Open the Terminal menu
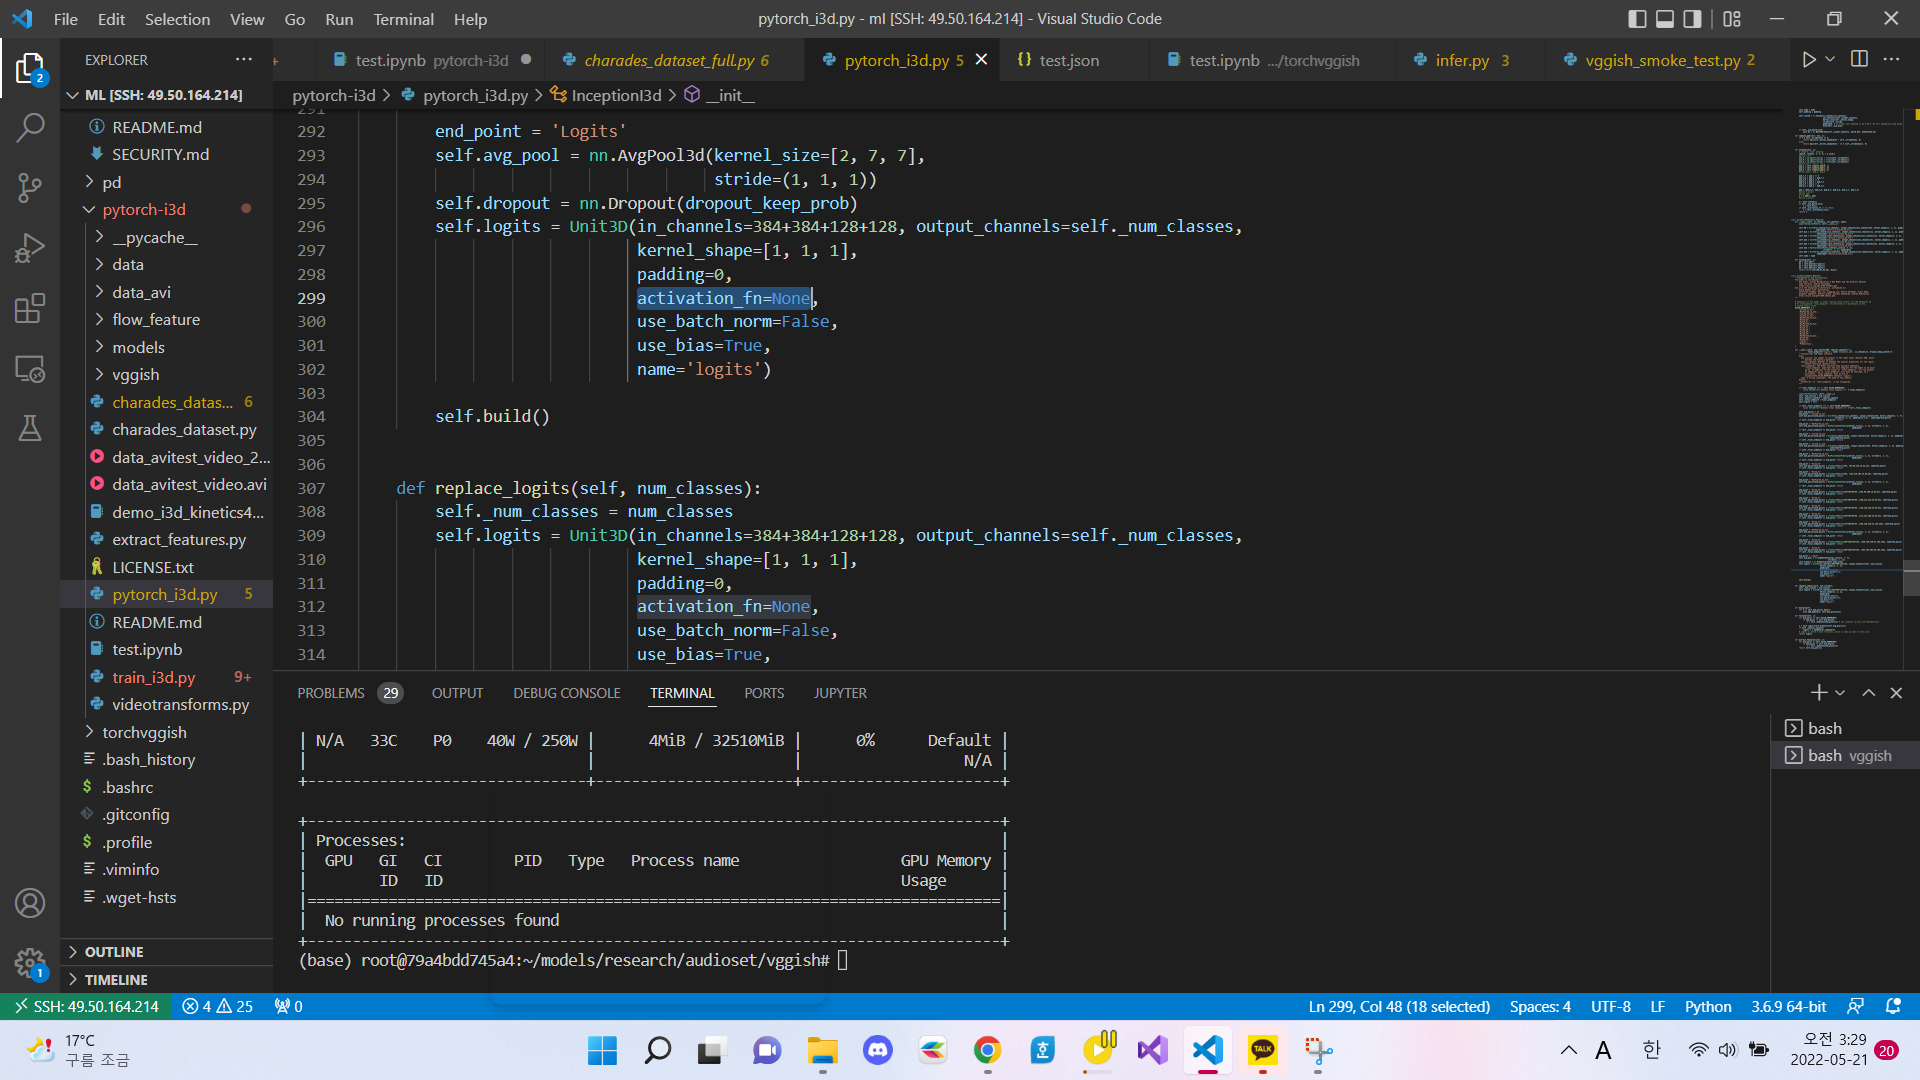The width and height of the screenshot is (1920, 1080). click(403, 19)
